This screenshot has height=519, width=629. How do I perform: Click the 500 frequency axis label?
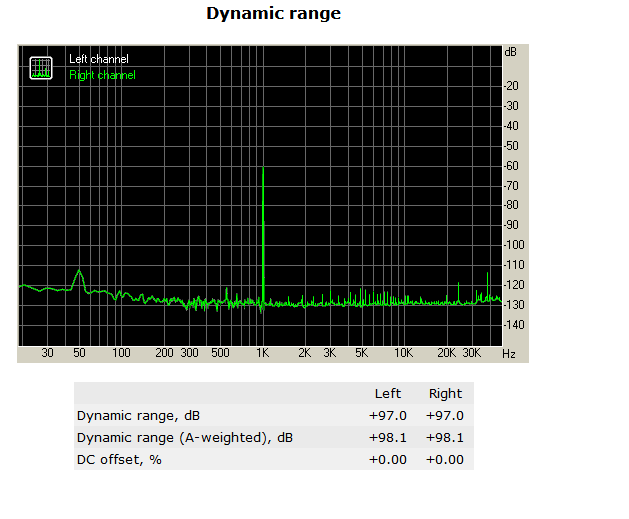coord(220,353)
